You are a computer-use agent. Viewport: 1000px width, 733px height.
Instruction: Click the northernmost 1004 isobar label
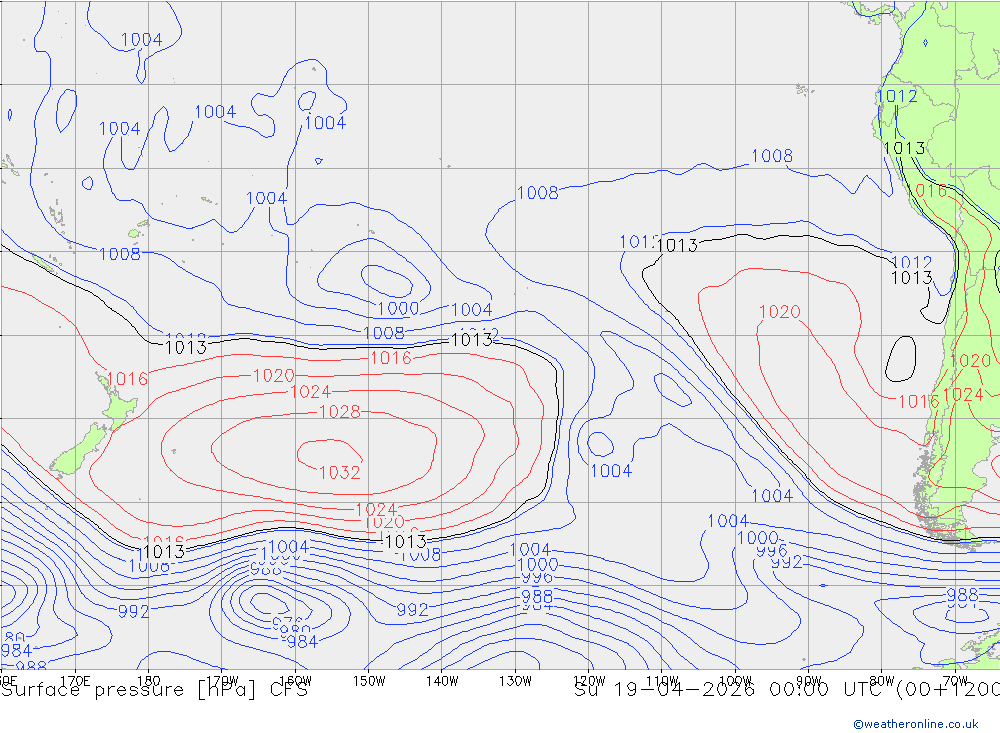coord(141,40)
